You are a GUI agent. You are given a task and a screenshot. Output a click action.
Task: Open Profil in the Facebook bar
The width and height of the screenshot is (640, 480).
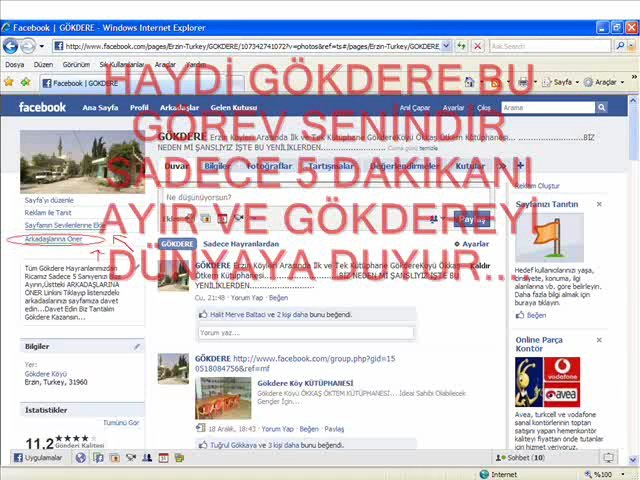(139, 108)
